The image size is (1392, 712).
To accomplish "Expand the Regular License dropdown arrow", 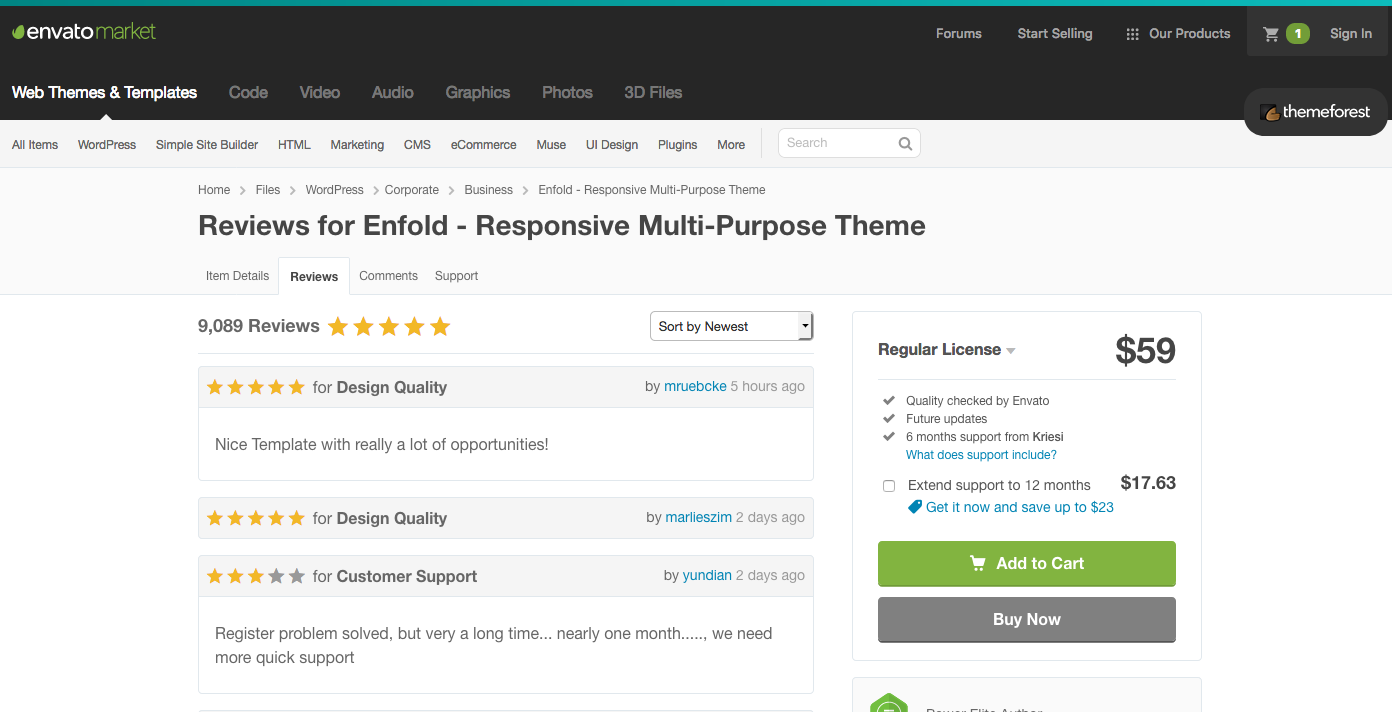I will [x=1011, y=351].
